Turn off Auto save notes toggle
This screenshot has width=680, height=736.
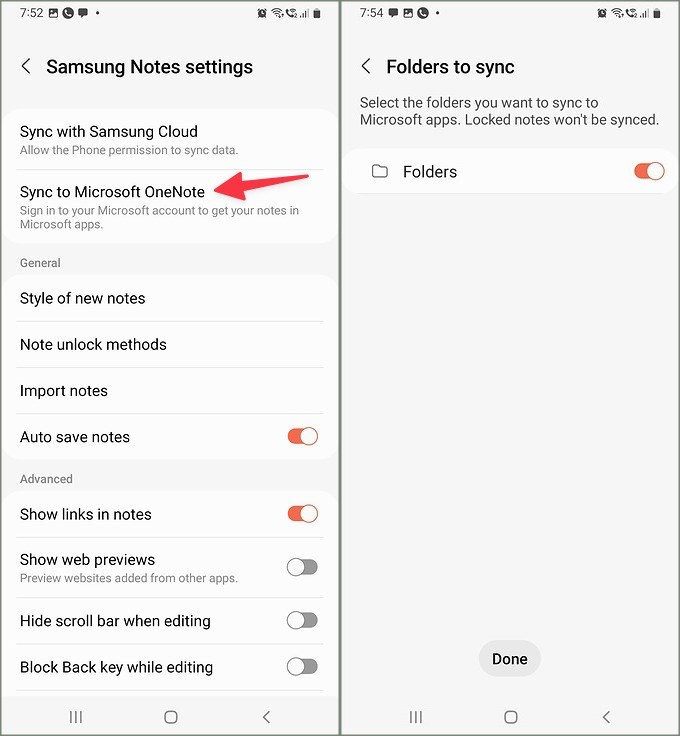(303, 437)
